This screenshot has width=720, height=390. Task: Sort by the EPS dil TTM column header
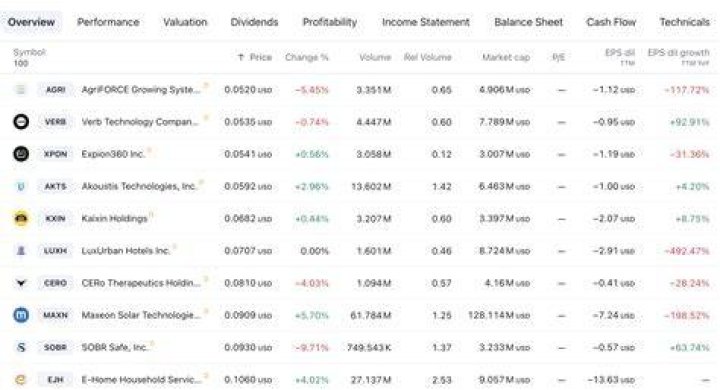[620, 57]
